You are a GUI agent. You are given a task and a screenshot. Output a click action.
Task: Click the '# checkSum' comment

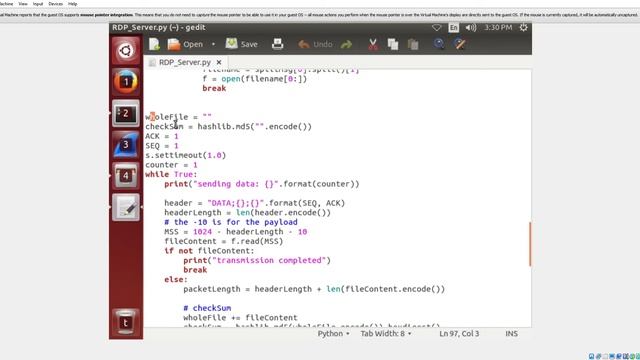point(207,308)
